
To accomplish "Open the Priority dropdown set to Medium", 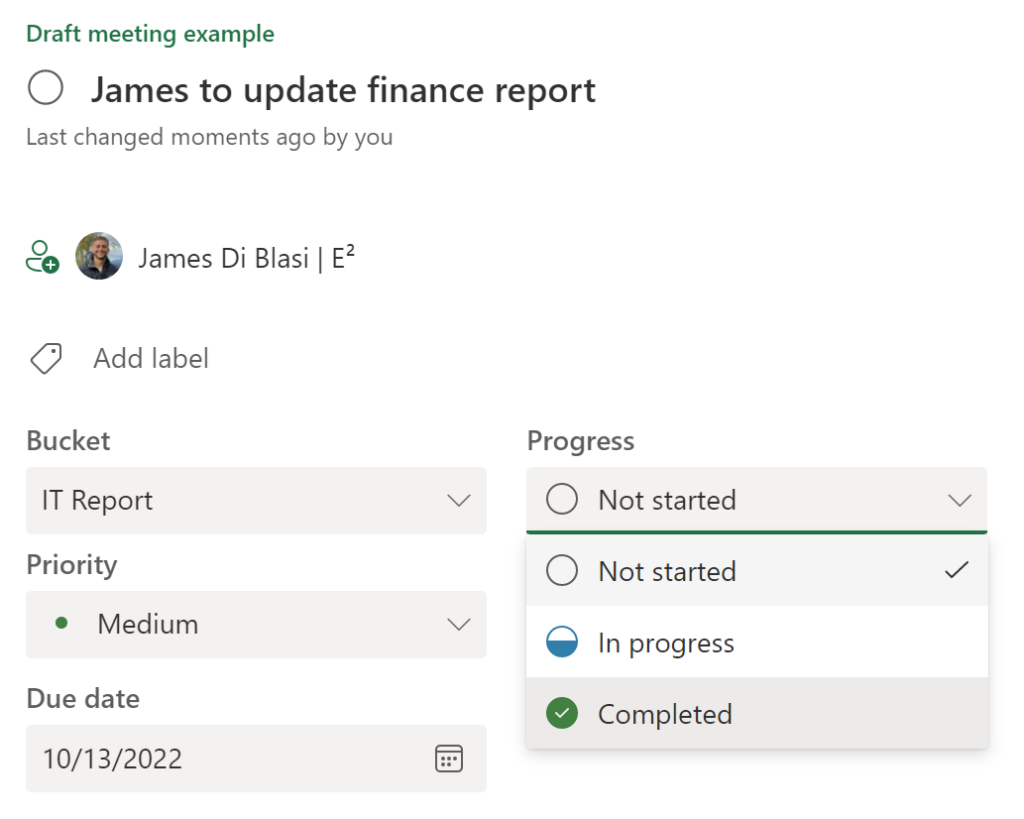I will click(x=458, y=624).
